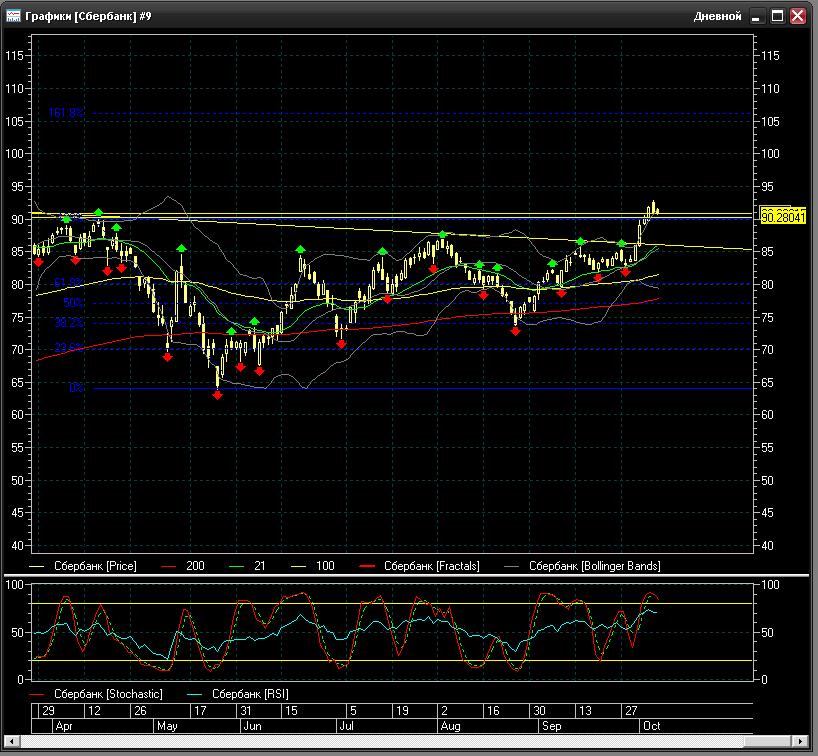Click the 0% Fibonacci level label
The height and width of the screenshot is (756, 818).
click(76, 388)
